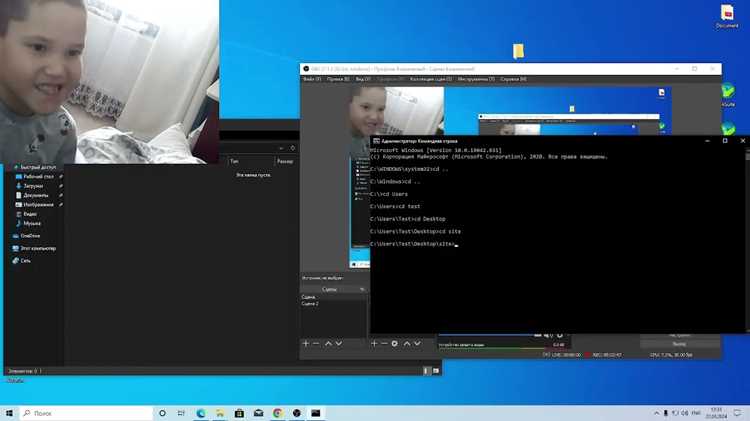The image size is (750, 421).
Task: Move the scene up with the arrow
Action: coord(328,343)
